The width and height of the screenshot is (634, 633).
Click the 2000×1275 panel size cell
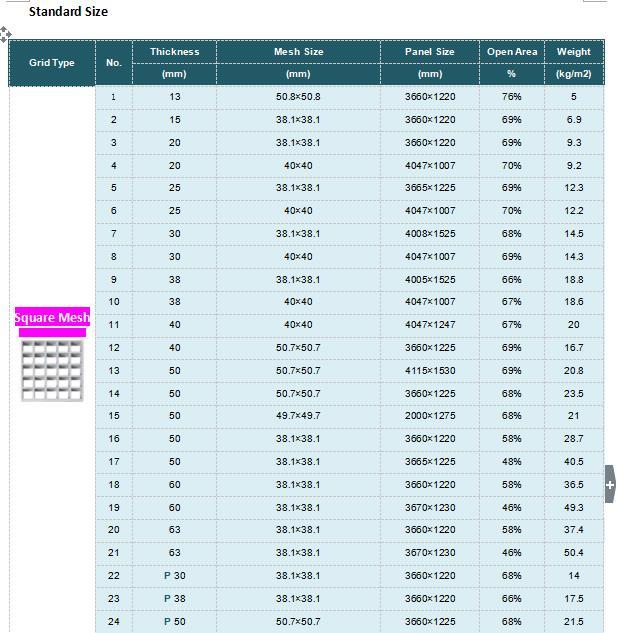[429, 416]
